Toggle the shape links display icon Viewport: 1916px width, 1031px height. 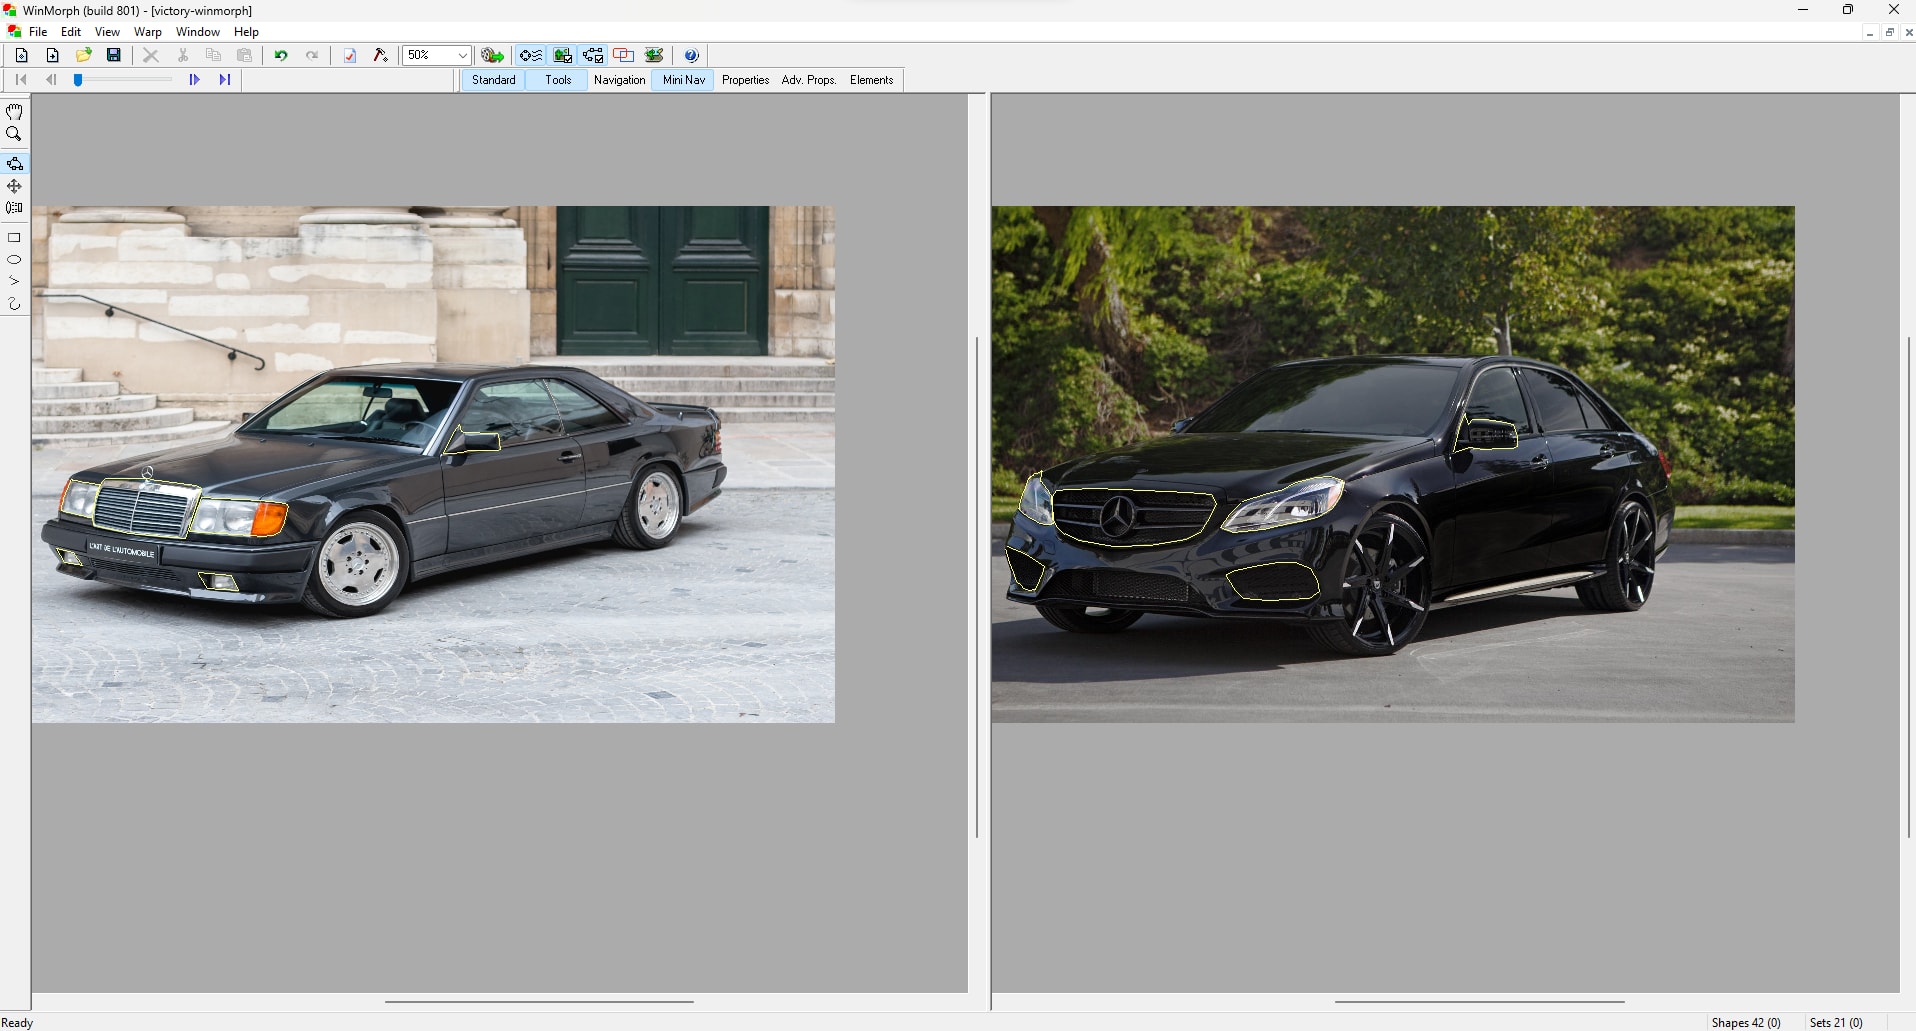[x=593, y=55]
